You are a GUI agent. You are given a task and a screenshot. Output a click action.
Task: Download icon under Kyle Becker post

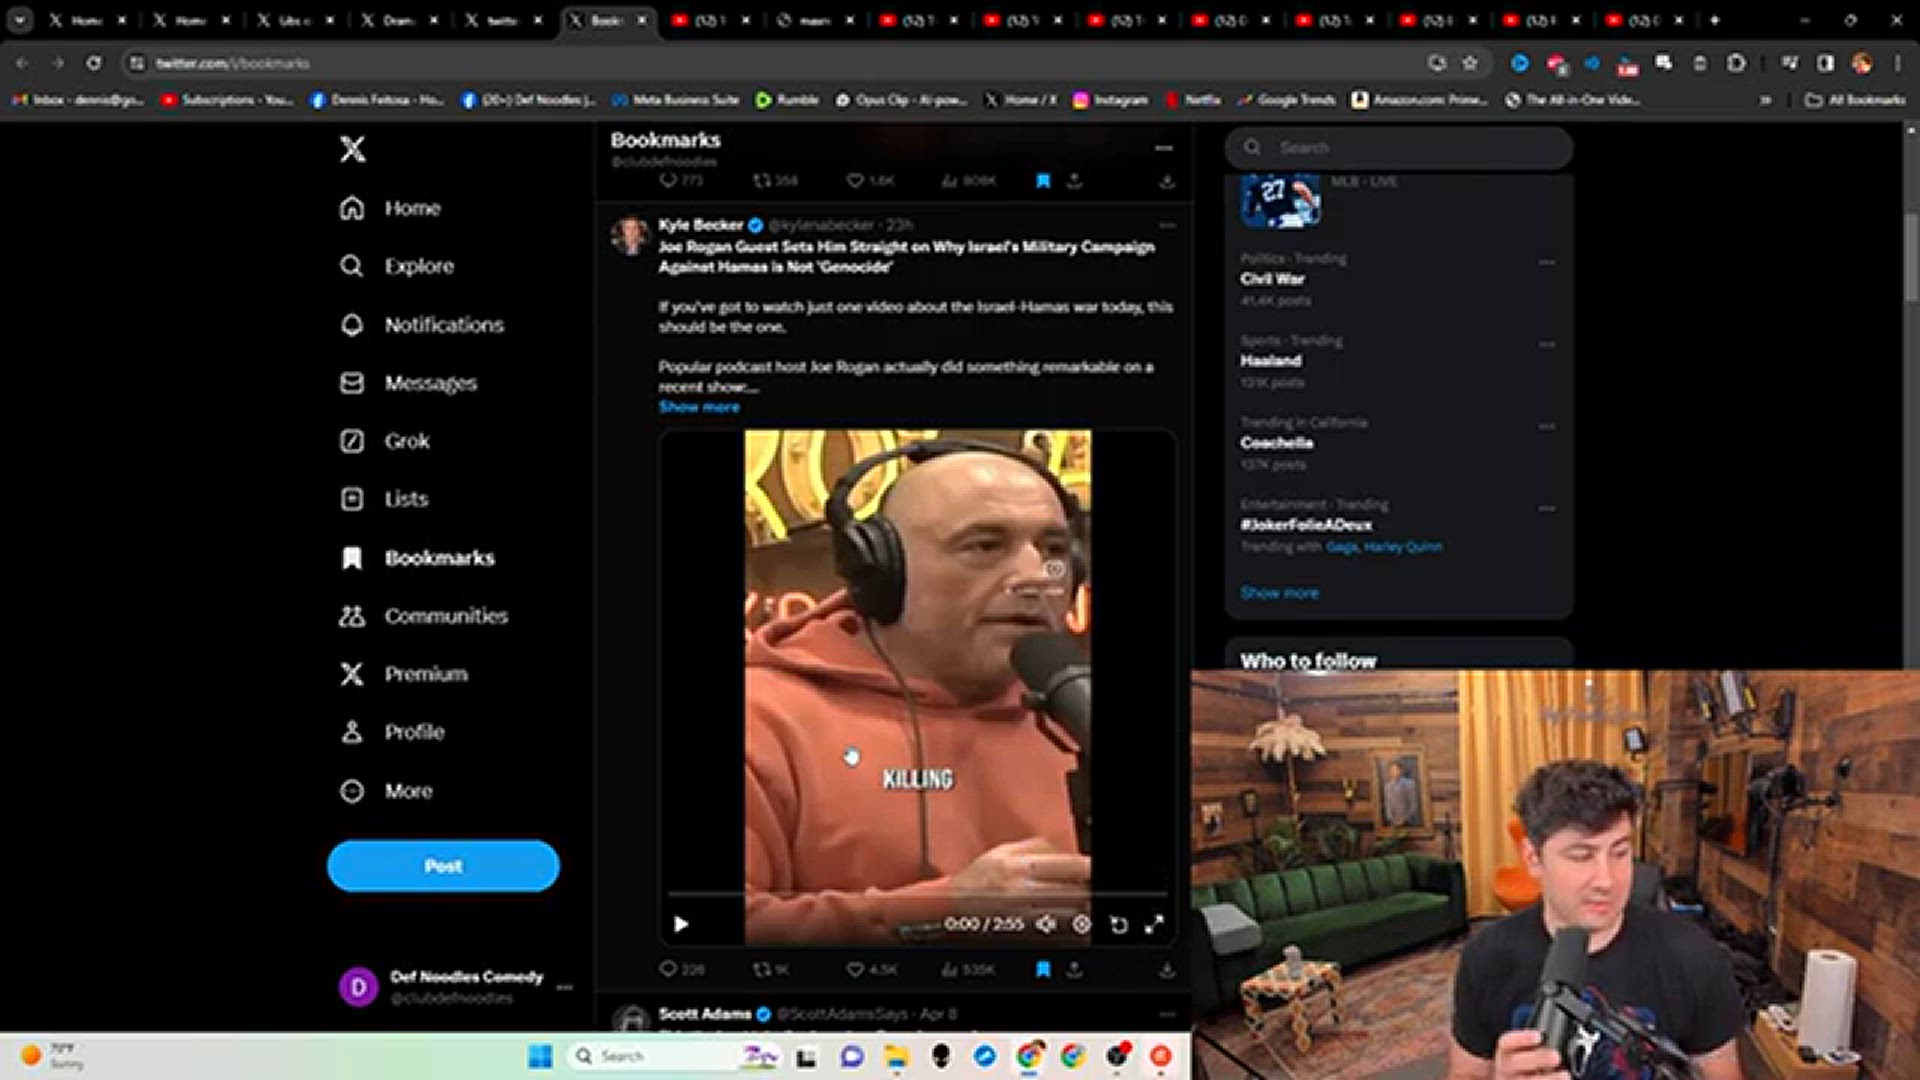tap(1166, 969)
